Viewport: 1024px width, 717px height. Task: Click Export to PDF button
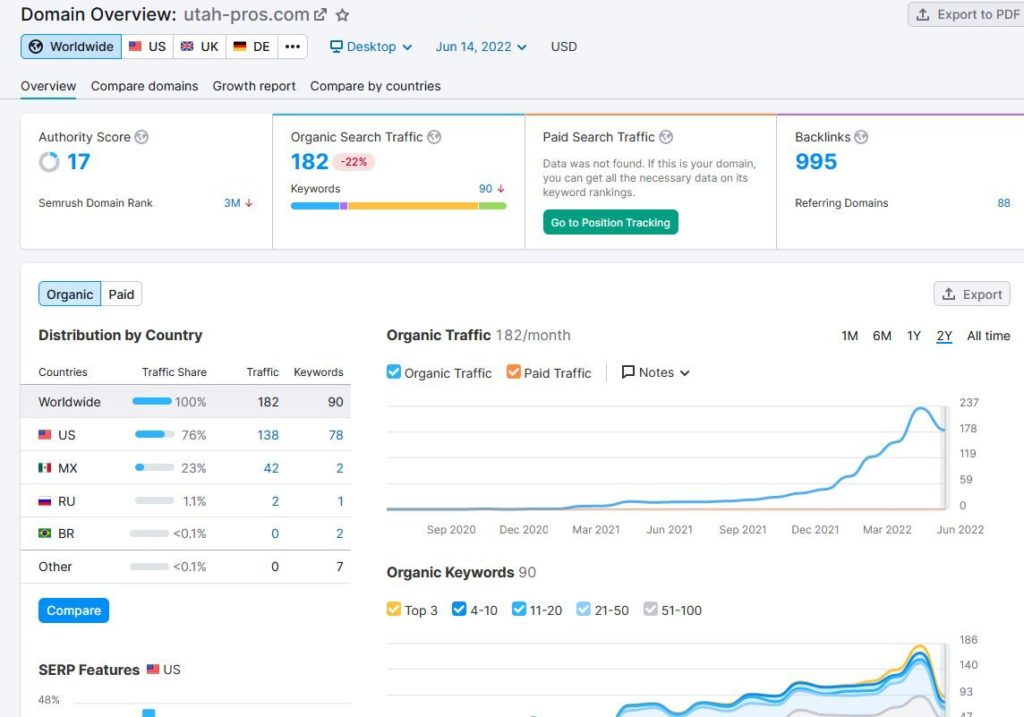tap(967, 14)
